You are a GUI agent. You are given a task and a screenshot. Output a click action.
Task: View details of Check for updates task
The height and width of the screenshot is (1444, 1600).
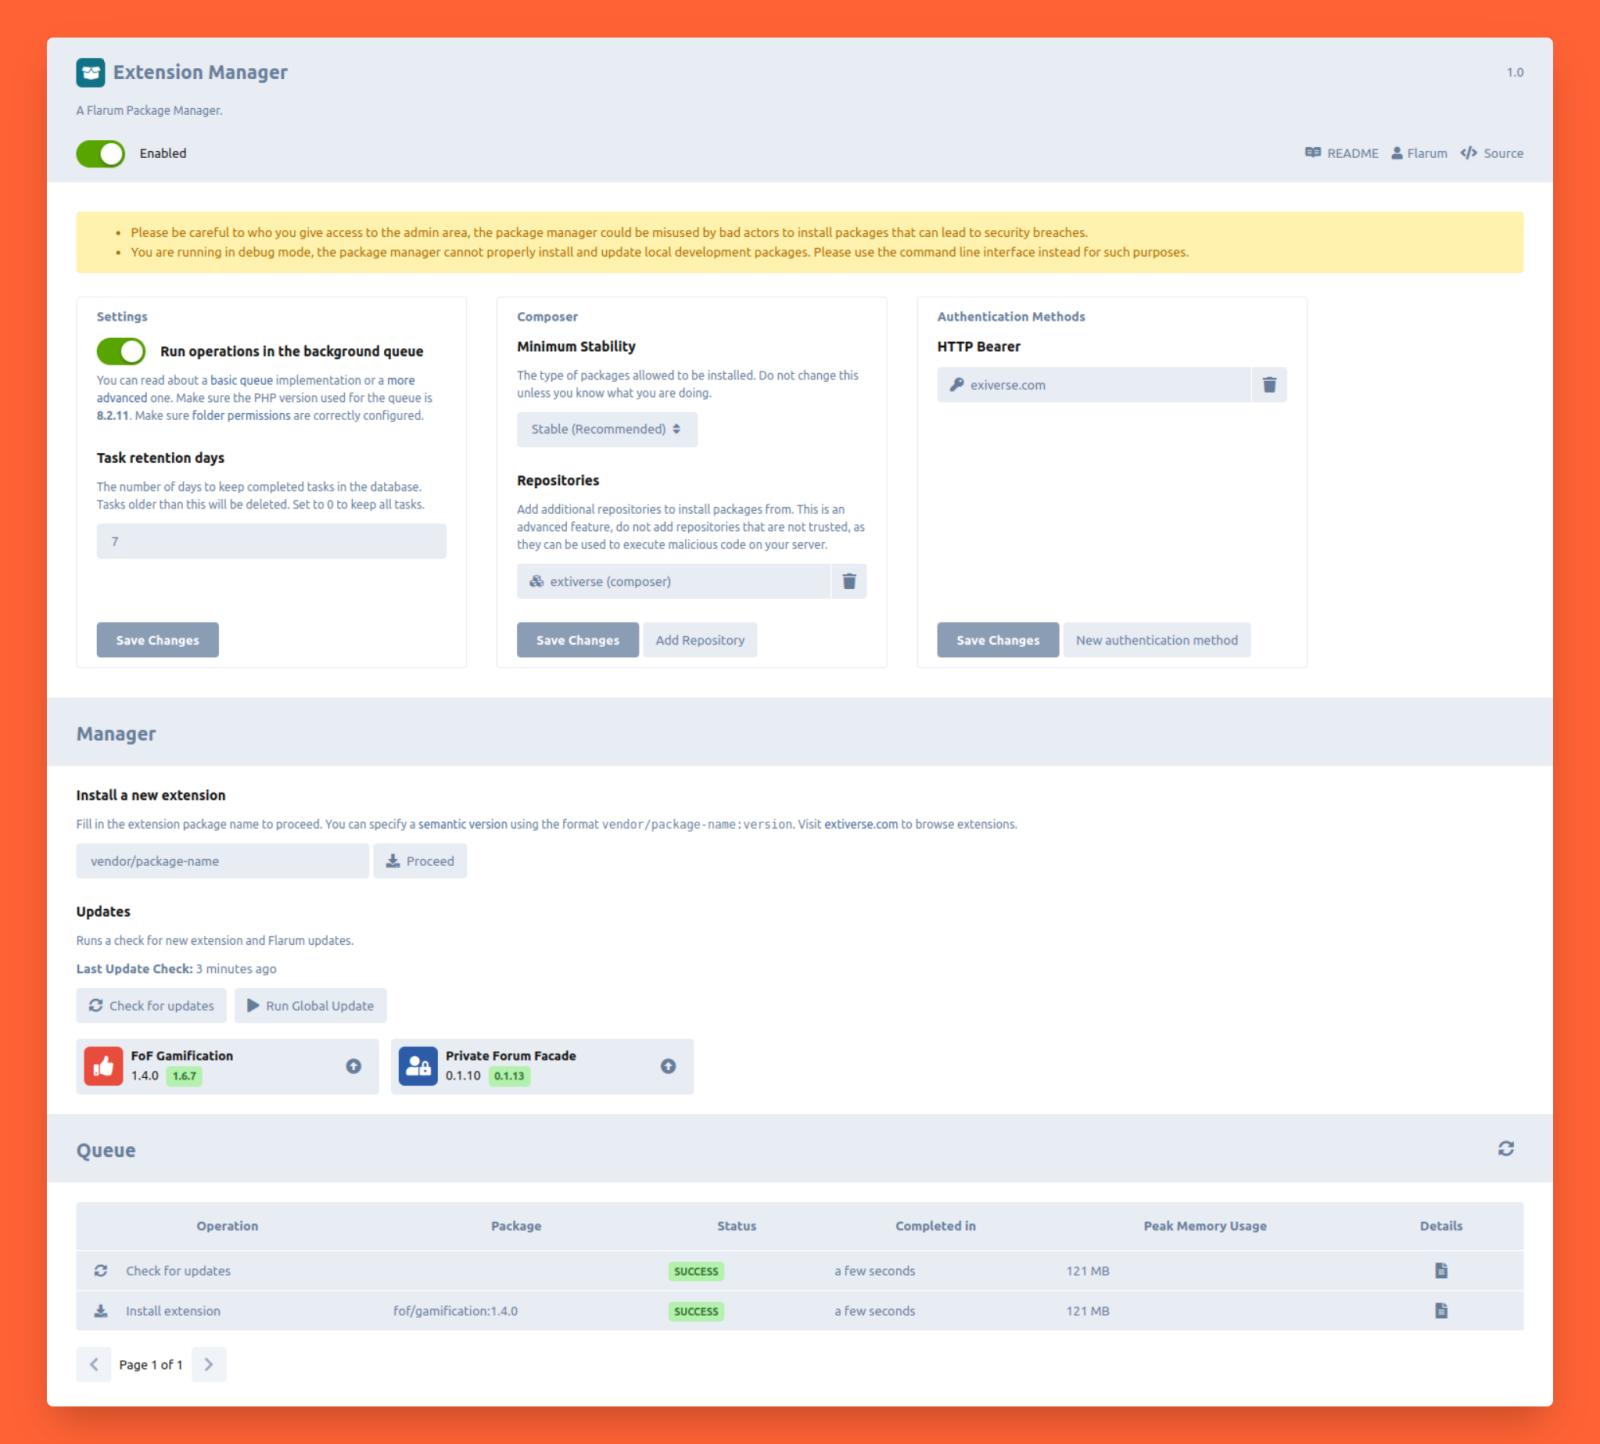1441,1271
